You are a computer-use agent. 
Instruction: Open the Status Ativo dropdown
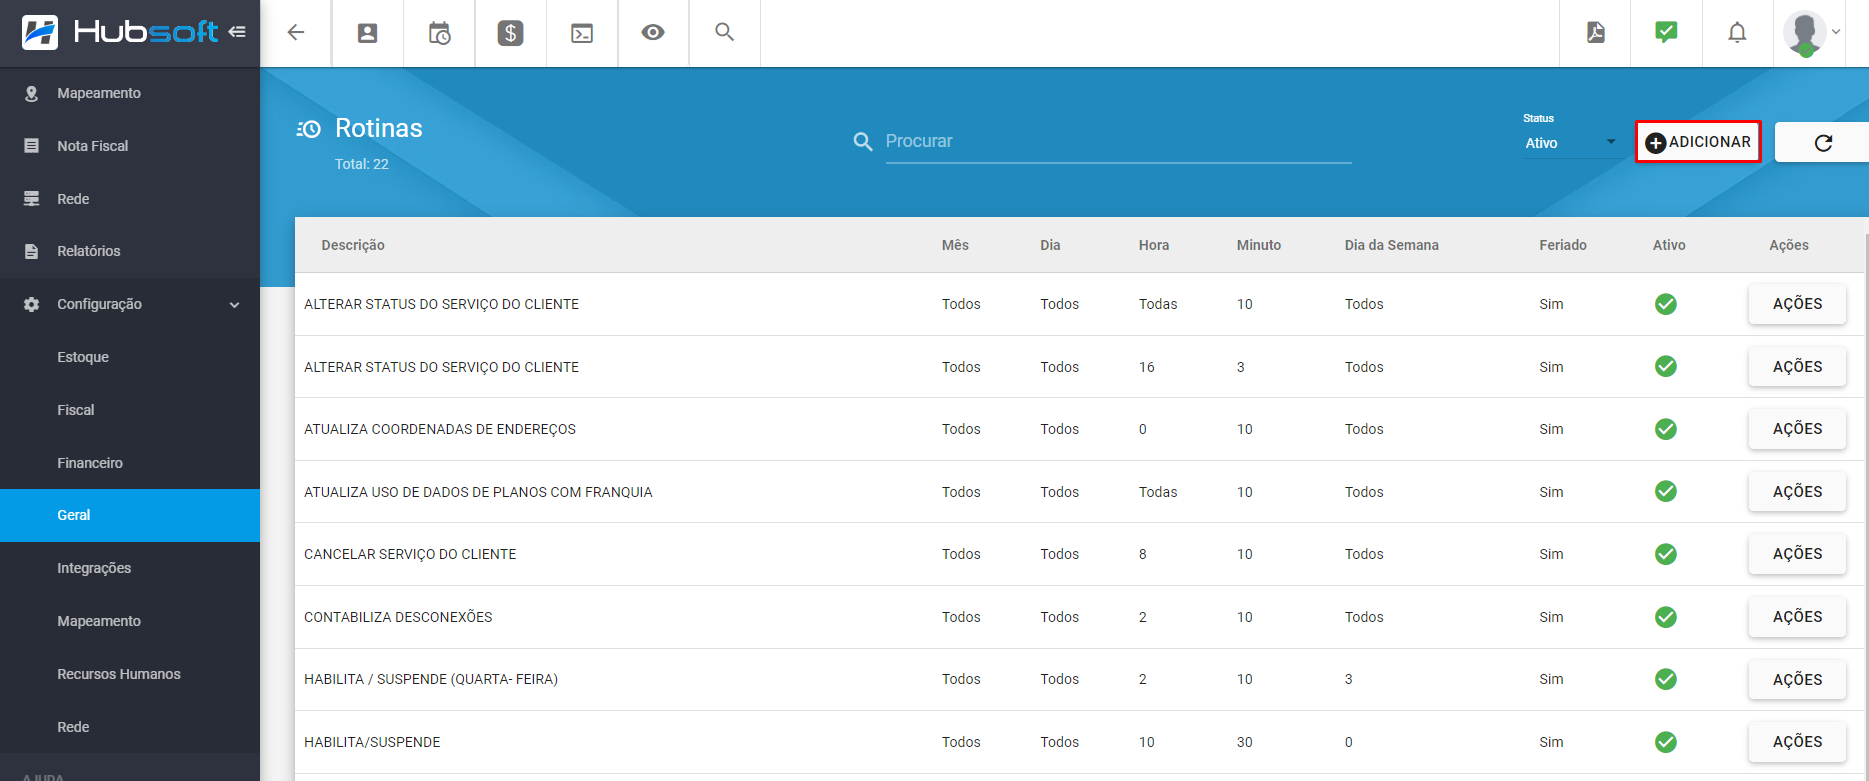pyautogui.click(x=1571, y=143)
